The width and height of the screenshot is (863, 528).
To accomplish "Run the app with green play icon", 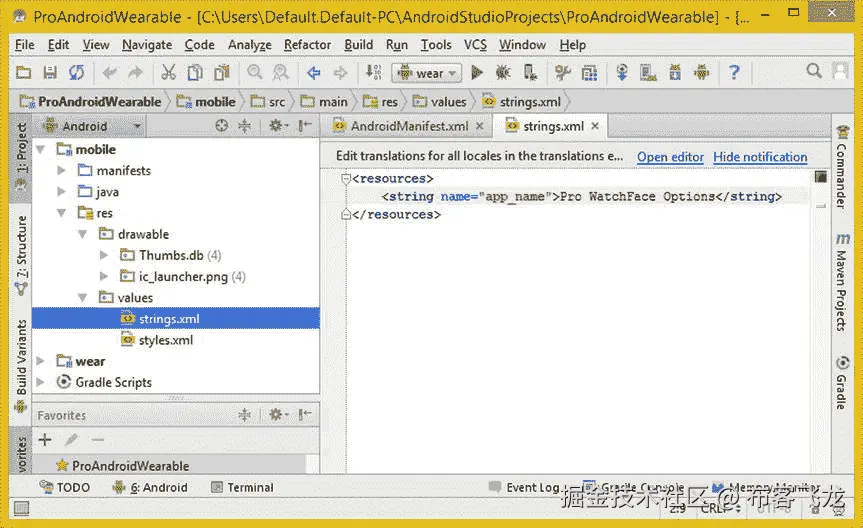I will click(477, 72).
